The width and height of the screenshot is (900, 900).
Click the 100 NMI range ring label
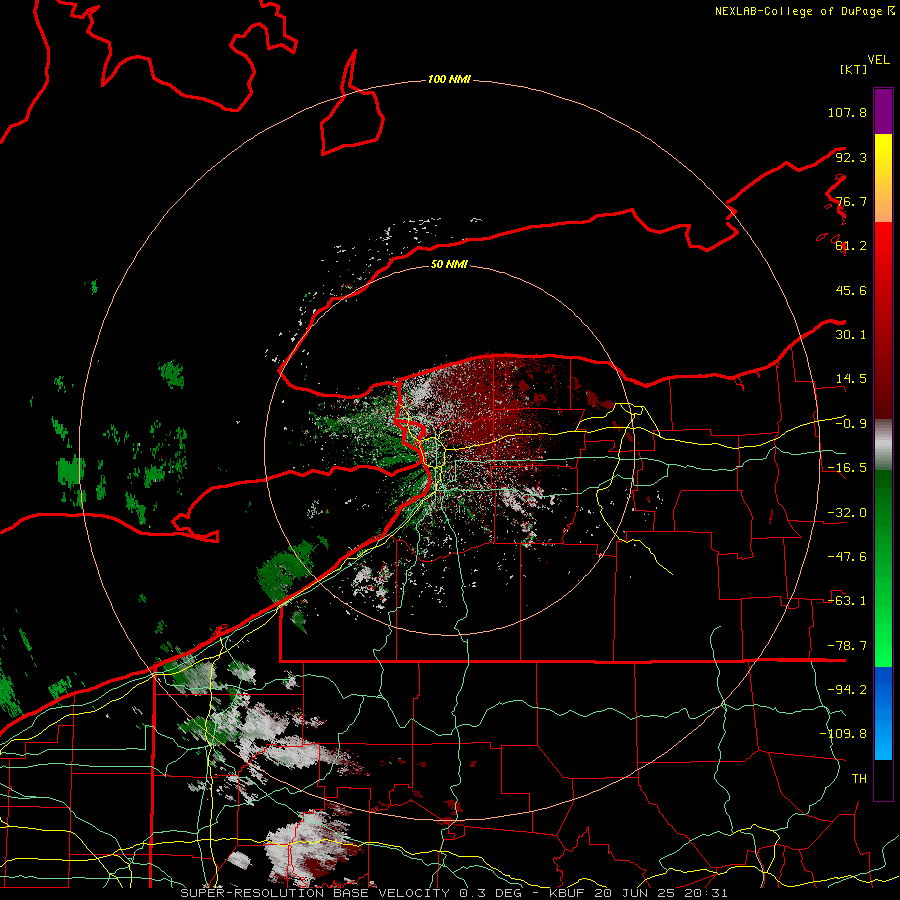449,79
